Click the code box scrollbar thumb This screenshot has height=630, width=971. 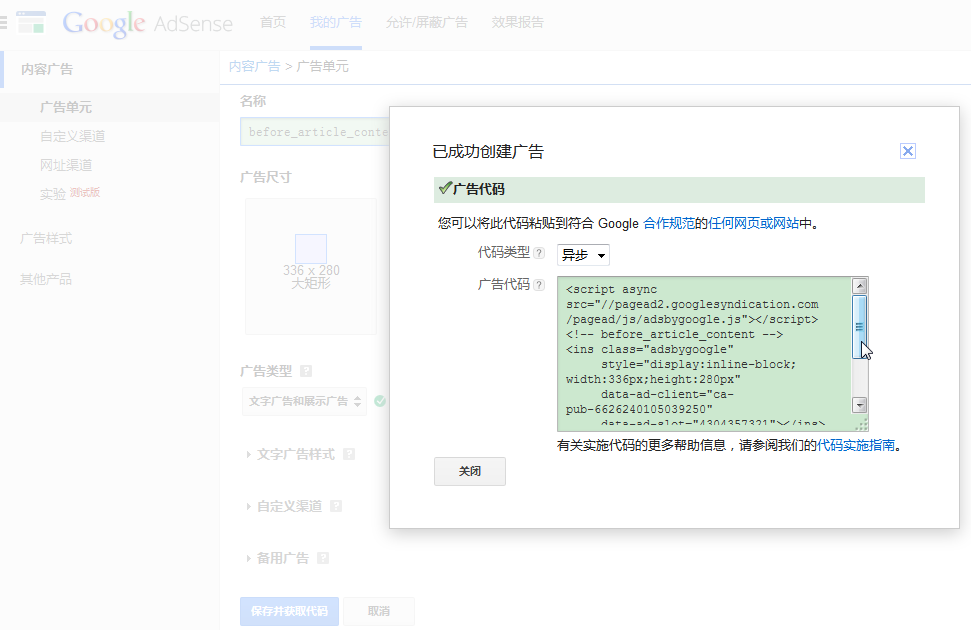[x=860, y=327]
